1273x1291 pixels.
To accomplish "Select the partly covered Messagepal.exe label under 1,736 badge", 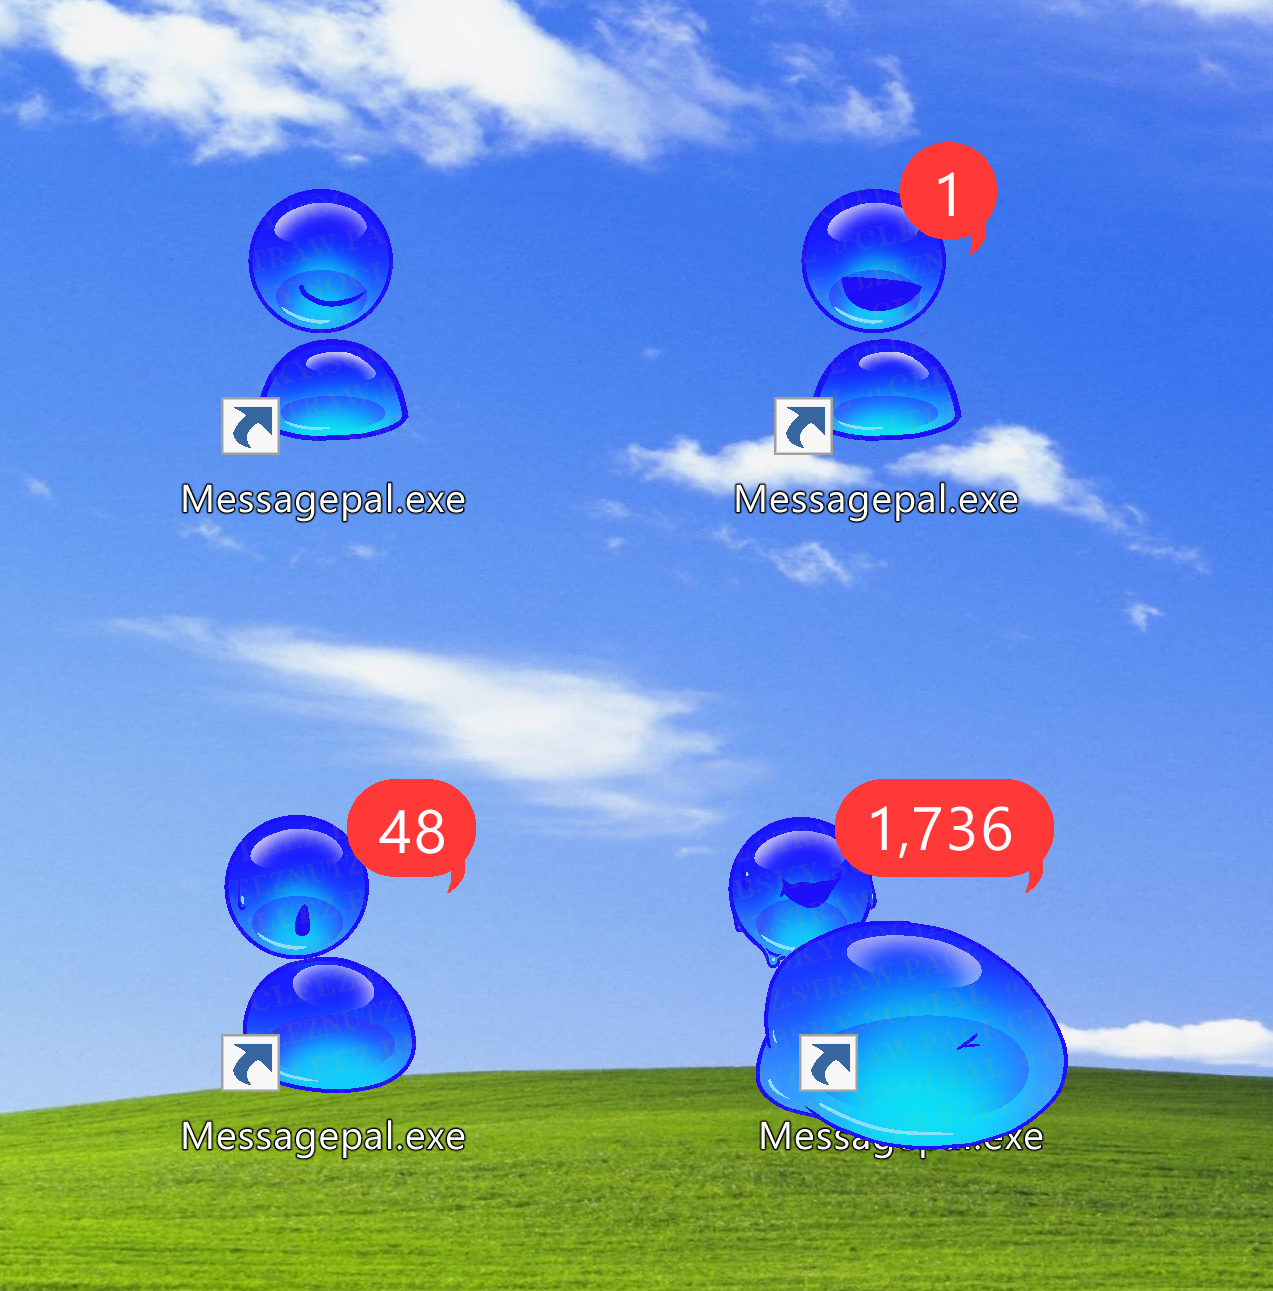I will tap(901, 1137).
